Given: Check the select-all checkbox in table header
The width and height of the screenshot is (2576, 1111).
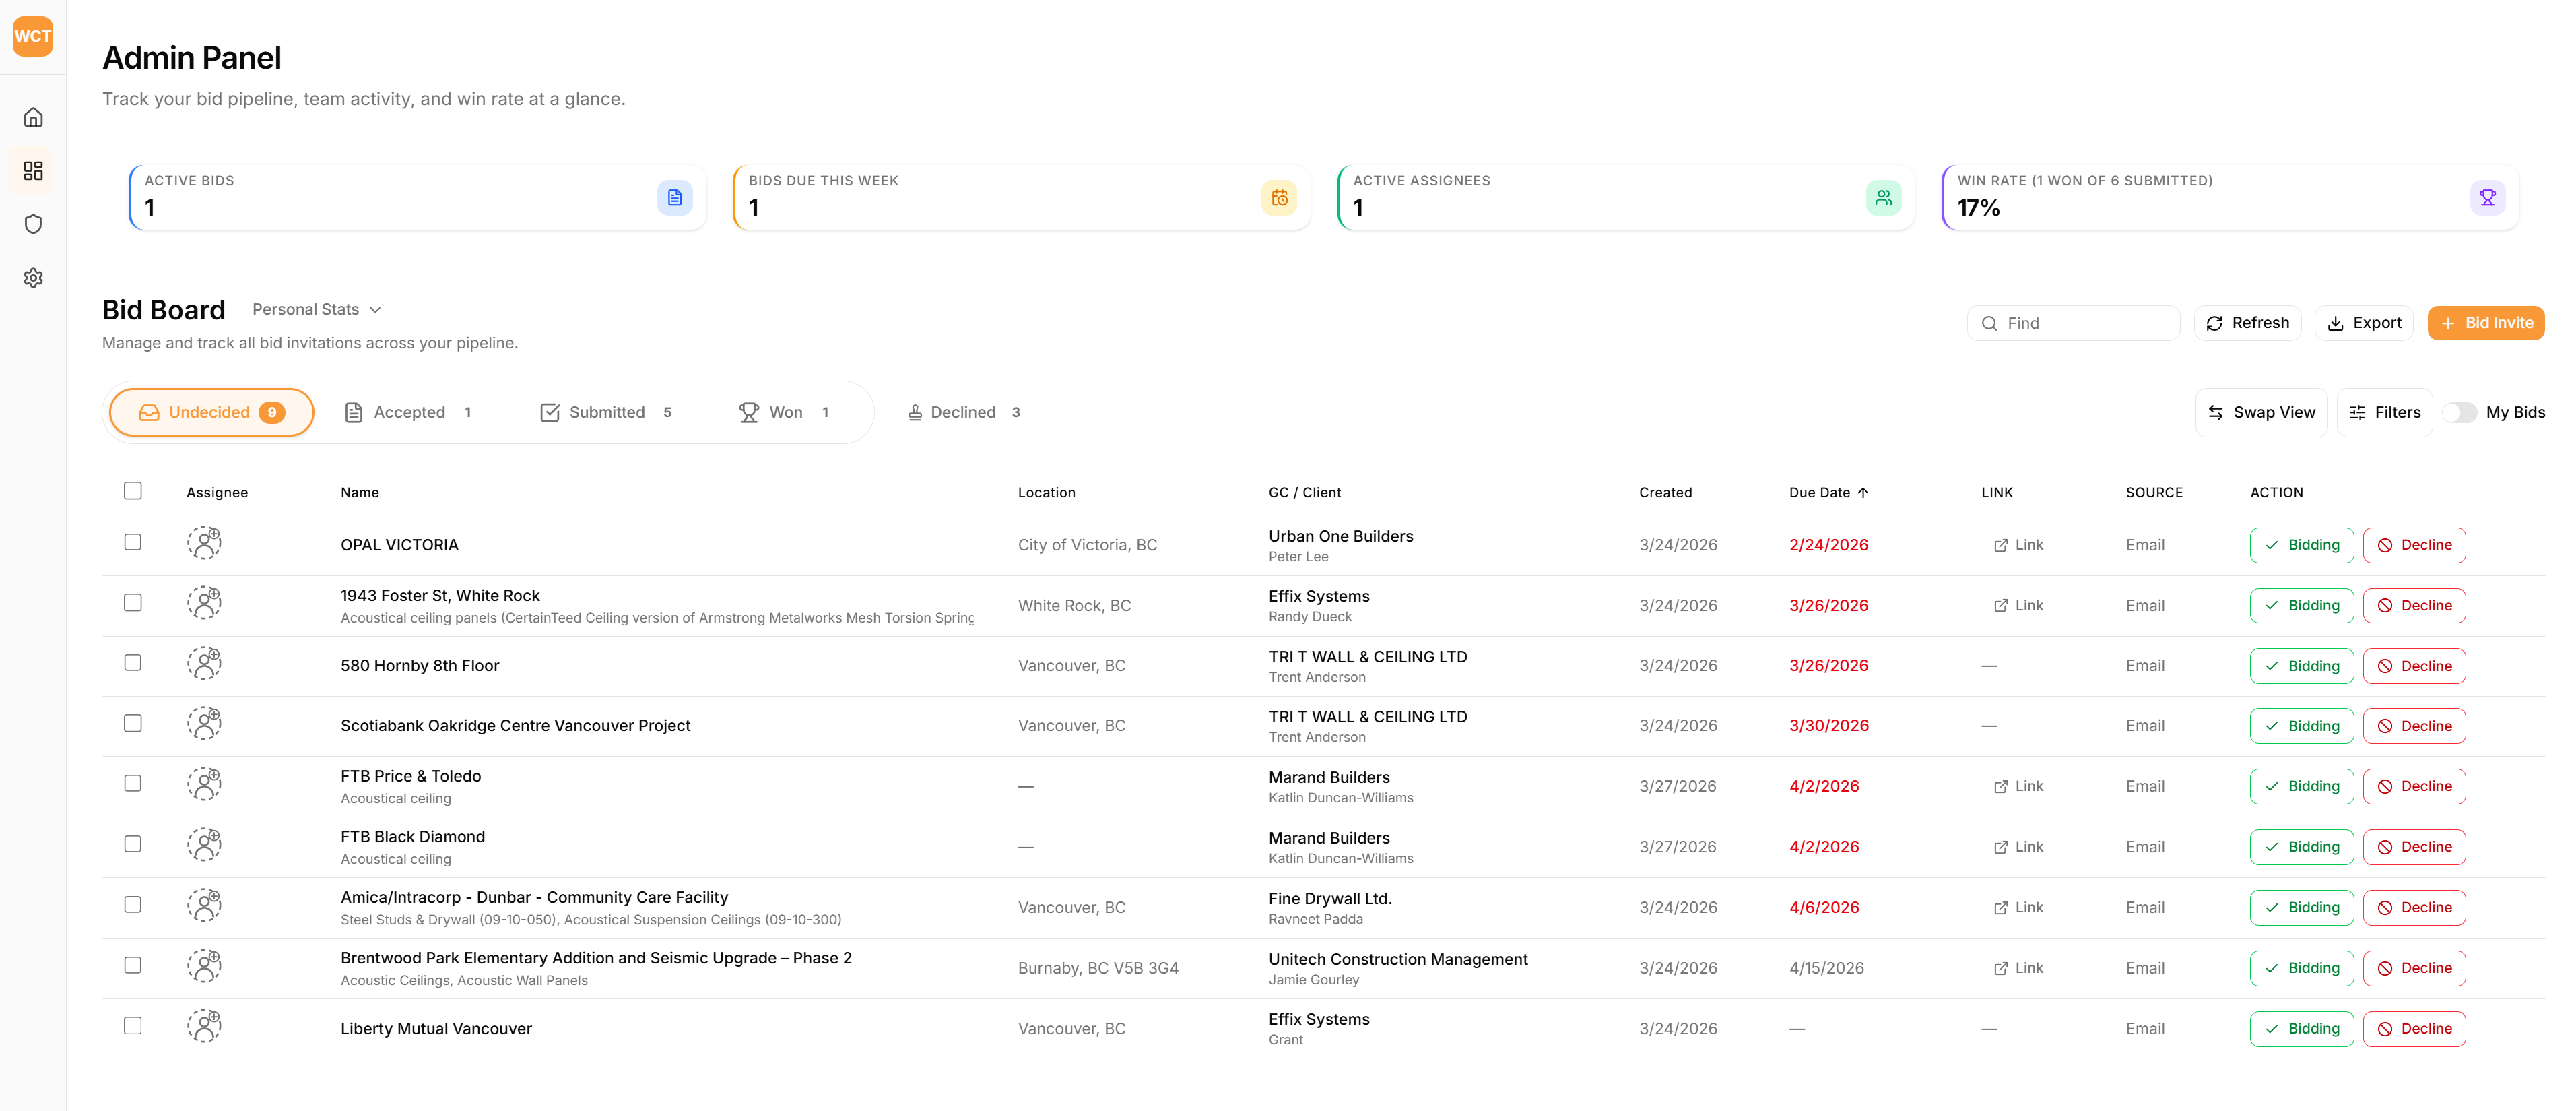Looking at the screenshot, I should pos(133,490).
